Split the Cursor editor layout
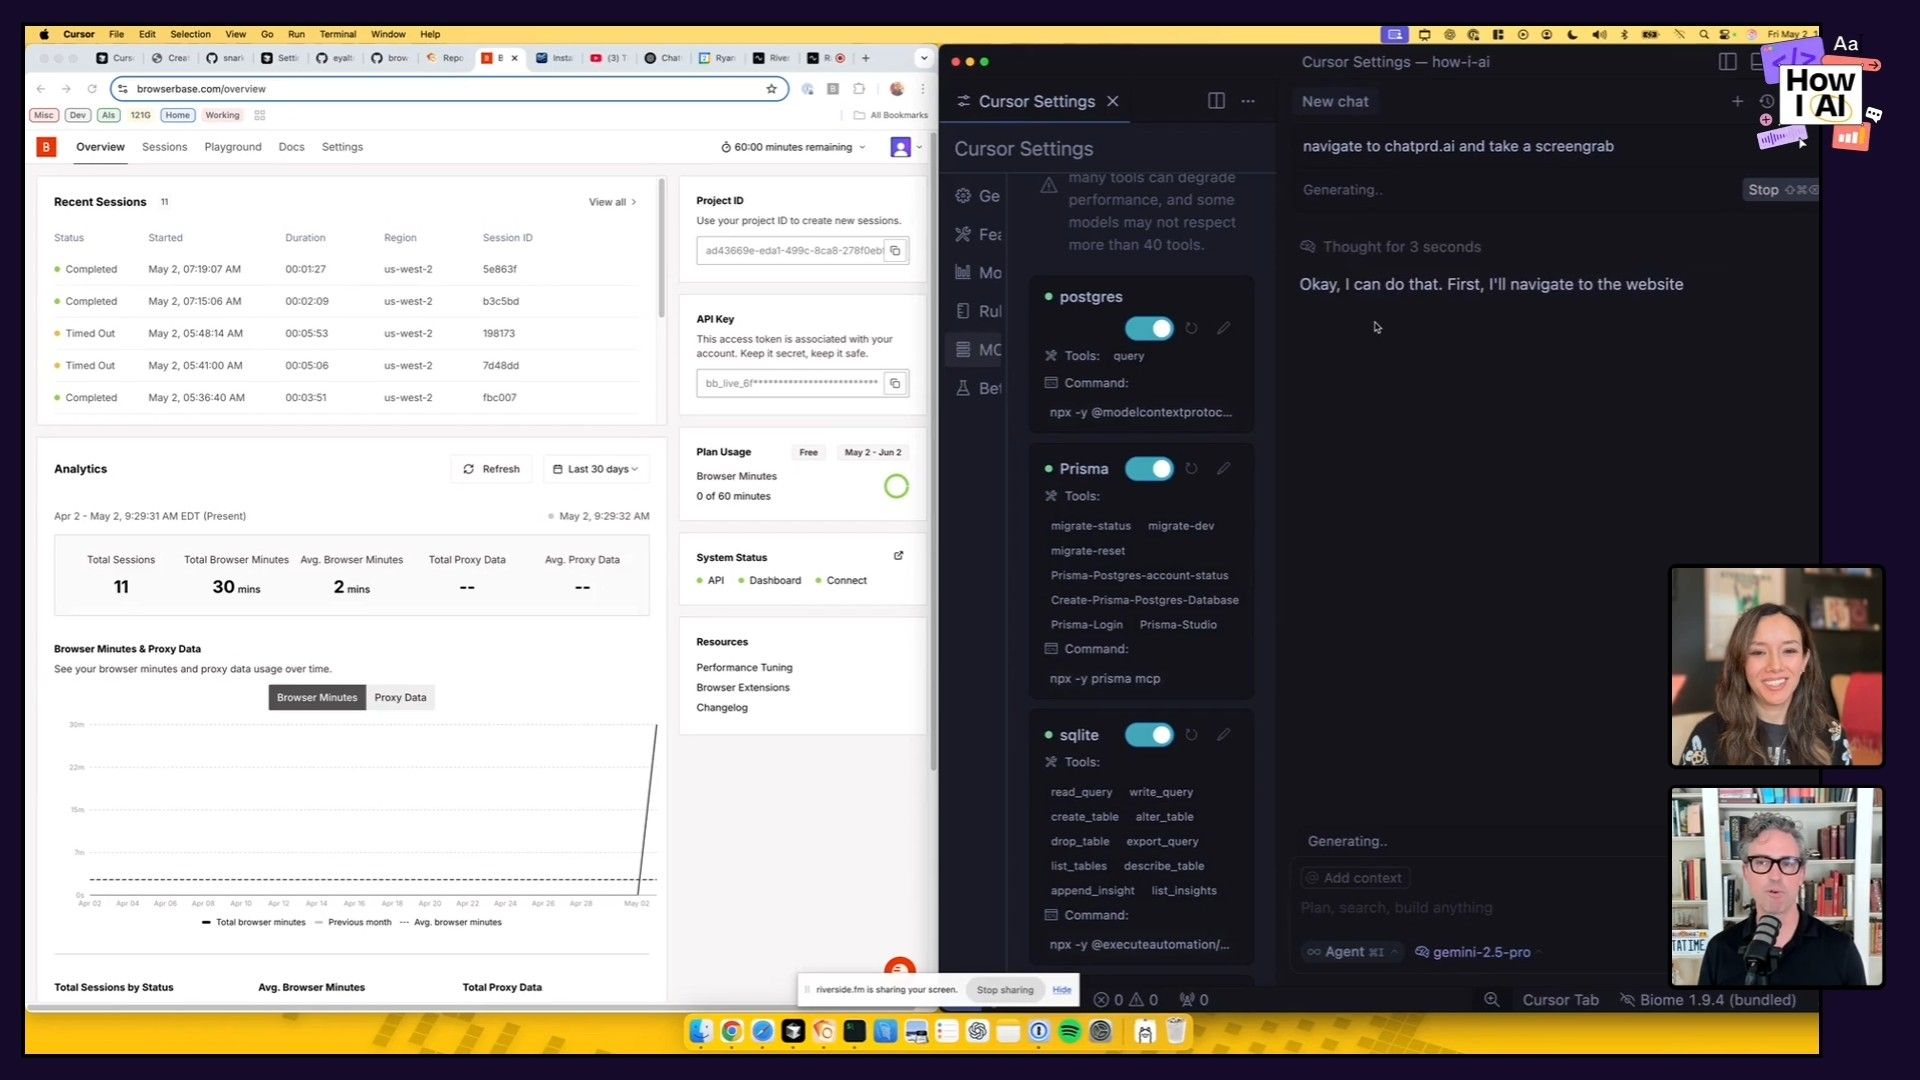The height and width of the screenshot is (1080, 1920). point(1216,101)
